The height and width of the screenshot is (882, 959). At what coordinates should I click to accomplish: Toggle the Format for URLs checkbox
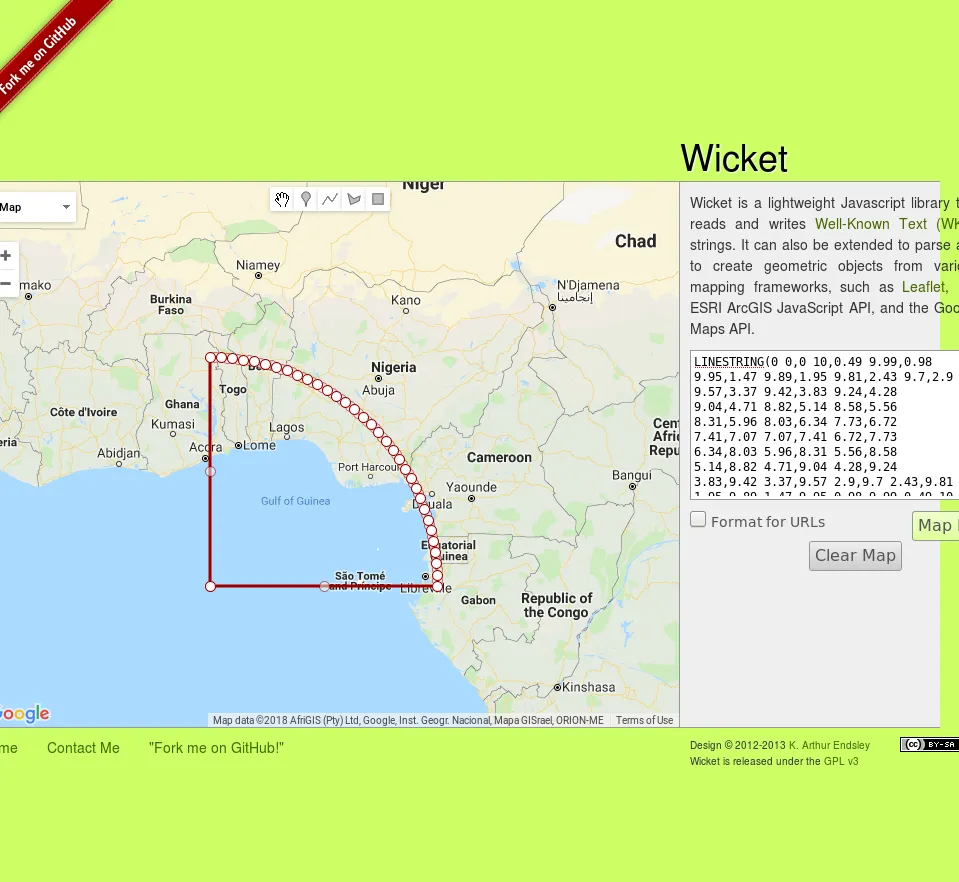pyautogui.click(x=698, y=520)
